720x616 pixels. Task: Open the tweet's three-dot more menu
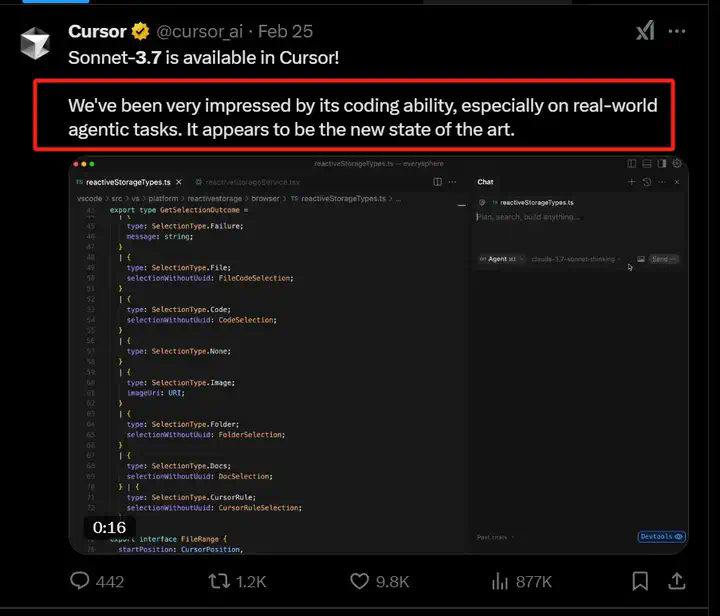tap(677, 31)
